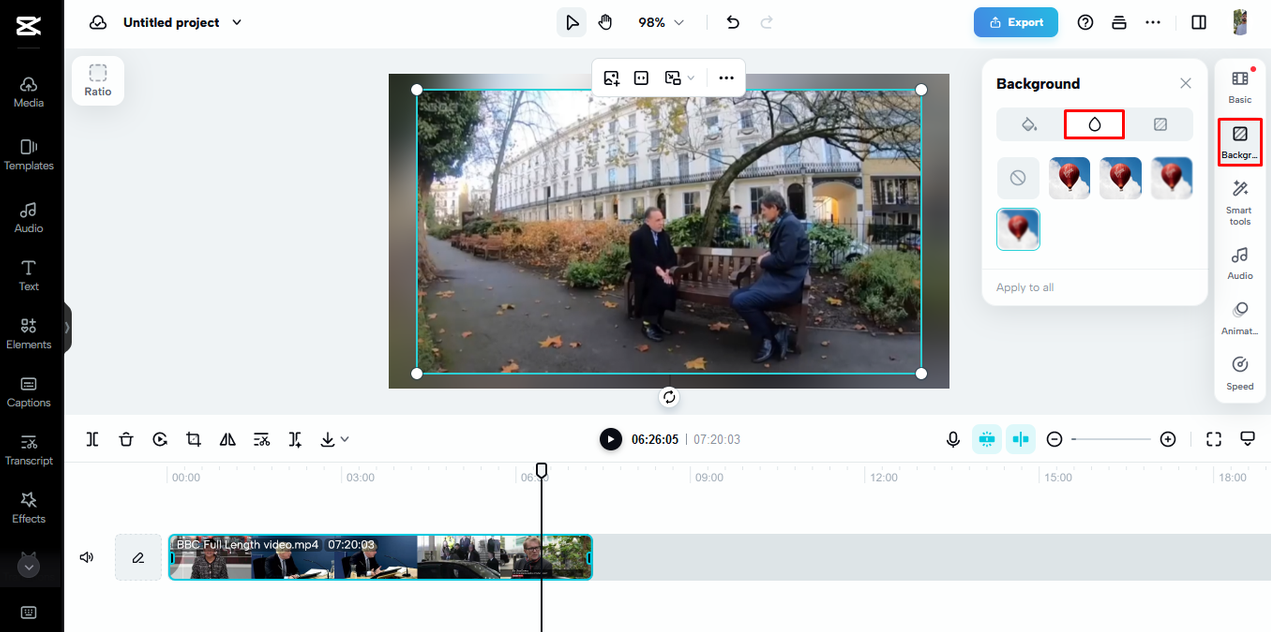Image resolution: width=1271 pixels, height=632 pixels.
Task: Open the Effects panel
Action: 29,508
